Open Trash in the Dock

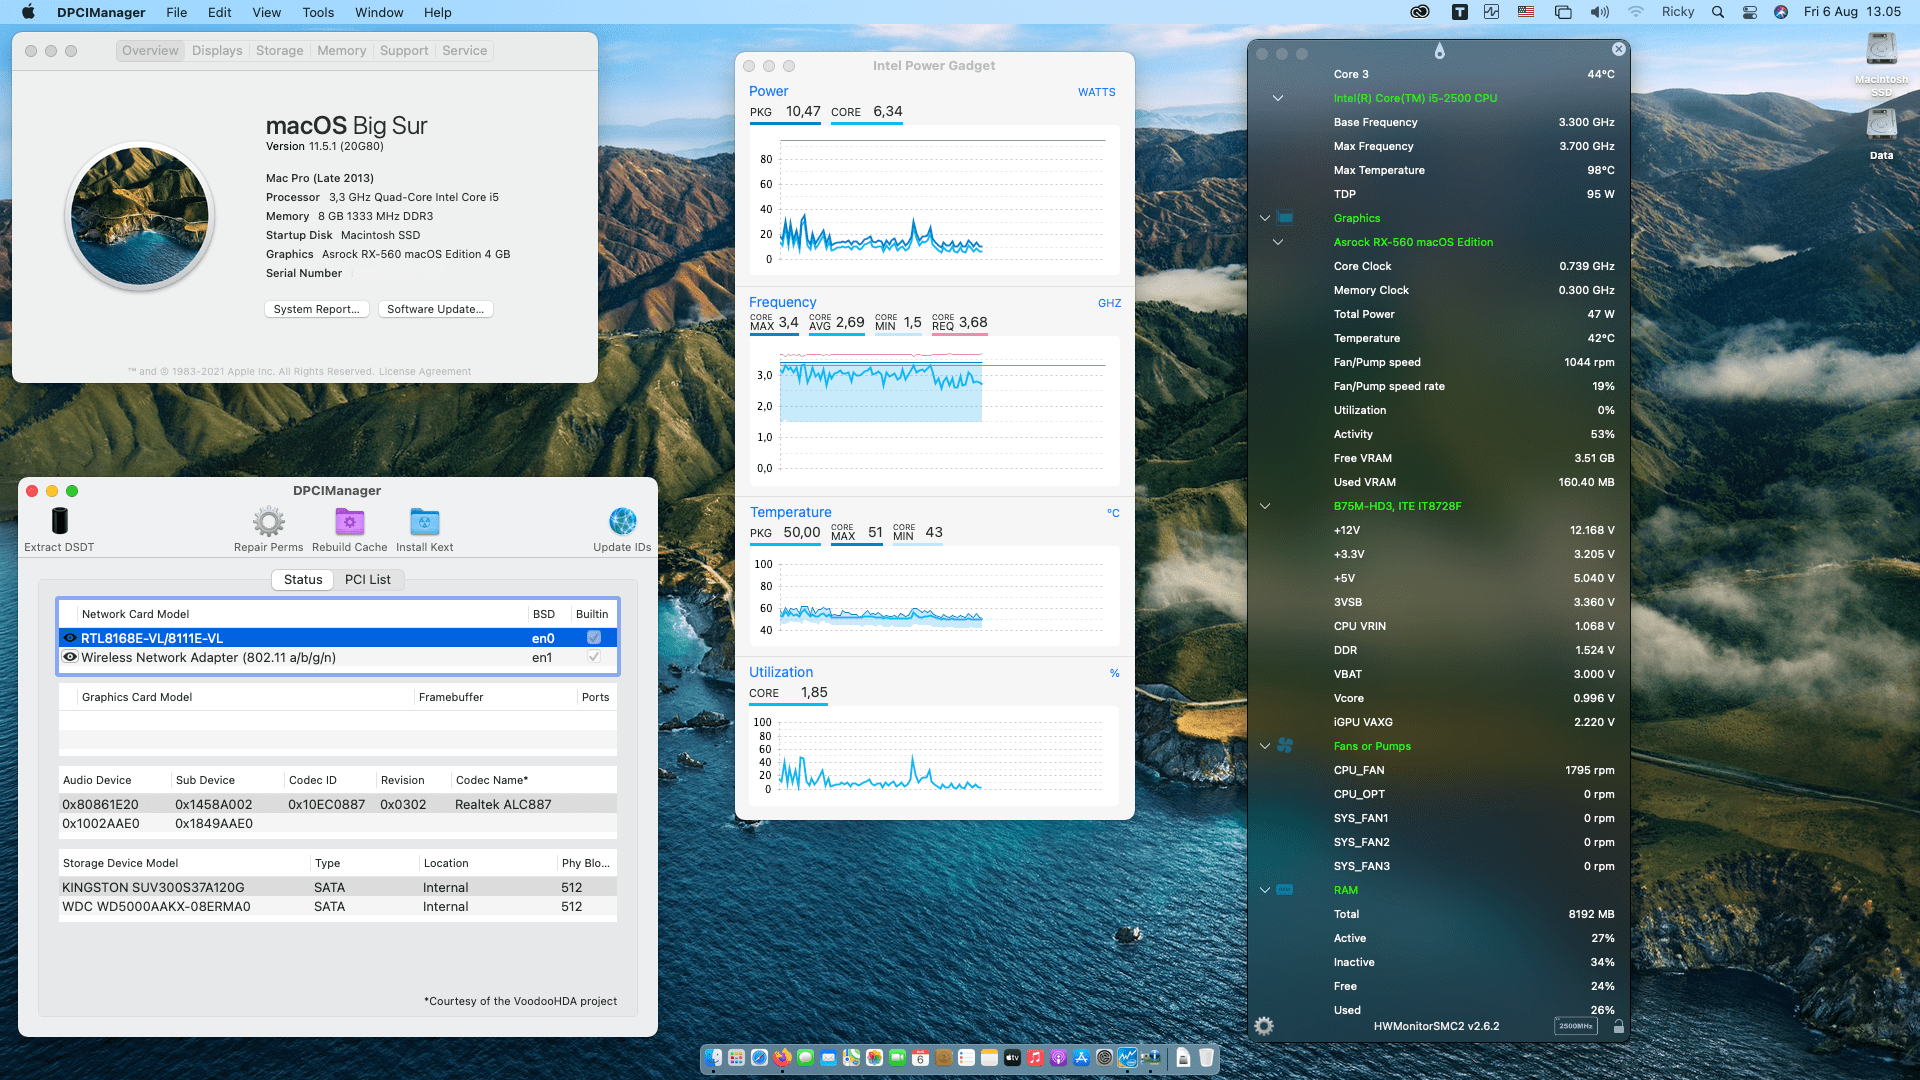[1206, 1058]
